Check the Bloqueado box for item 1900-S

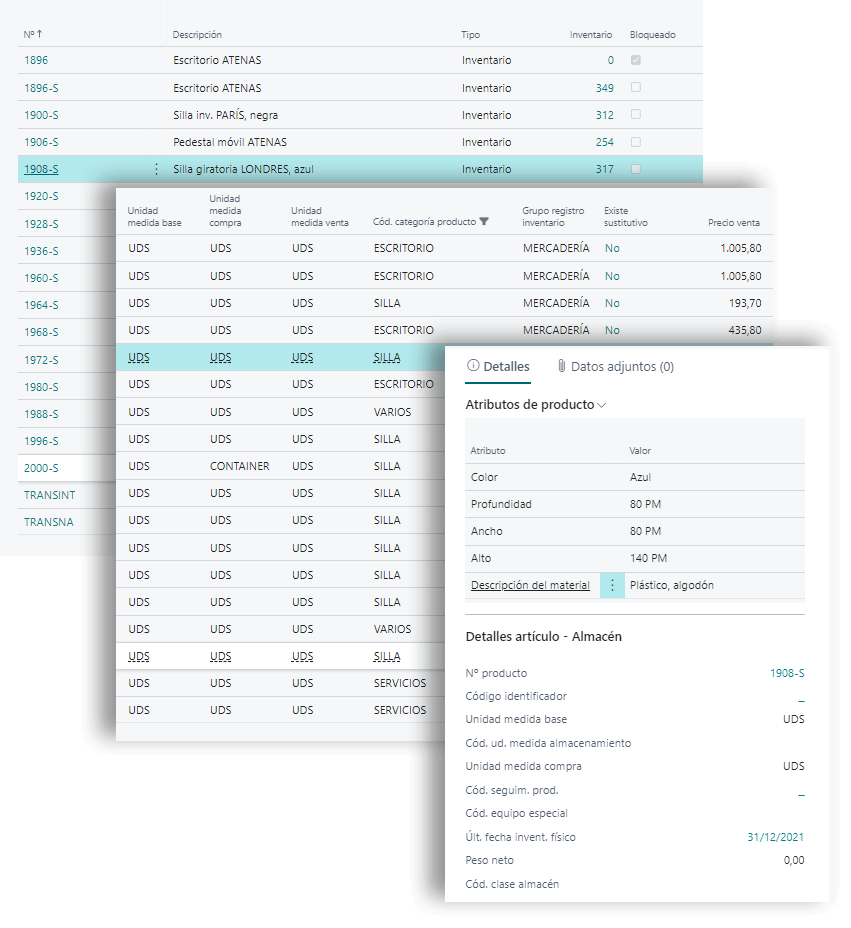(x=636, y=115)
